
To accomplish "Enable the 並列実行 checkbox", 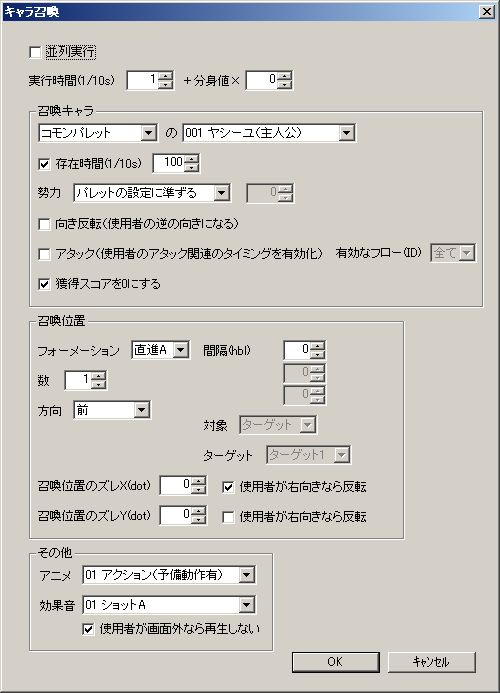I will tap(35, 52).
